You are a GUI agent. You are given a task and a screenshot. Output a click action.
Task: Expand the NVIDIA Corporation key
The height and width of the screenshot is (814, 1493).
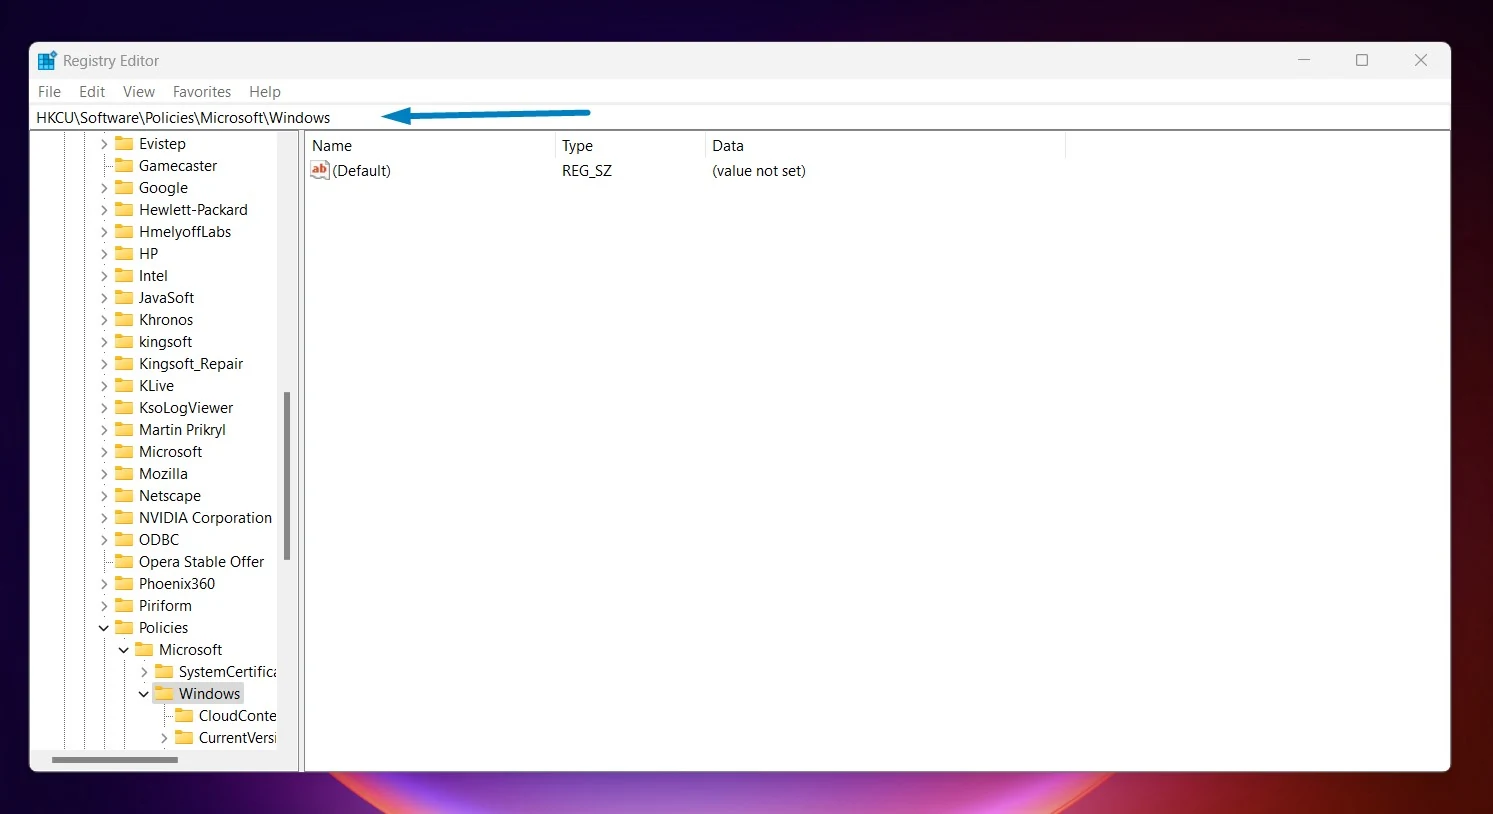click(104, 518)
